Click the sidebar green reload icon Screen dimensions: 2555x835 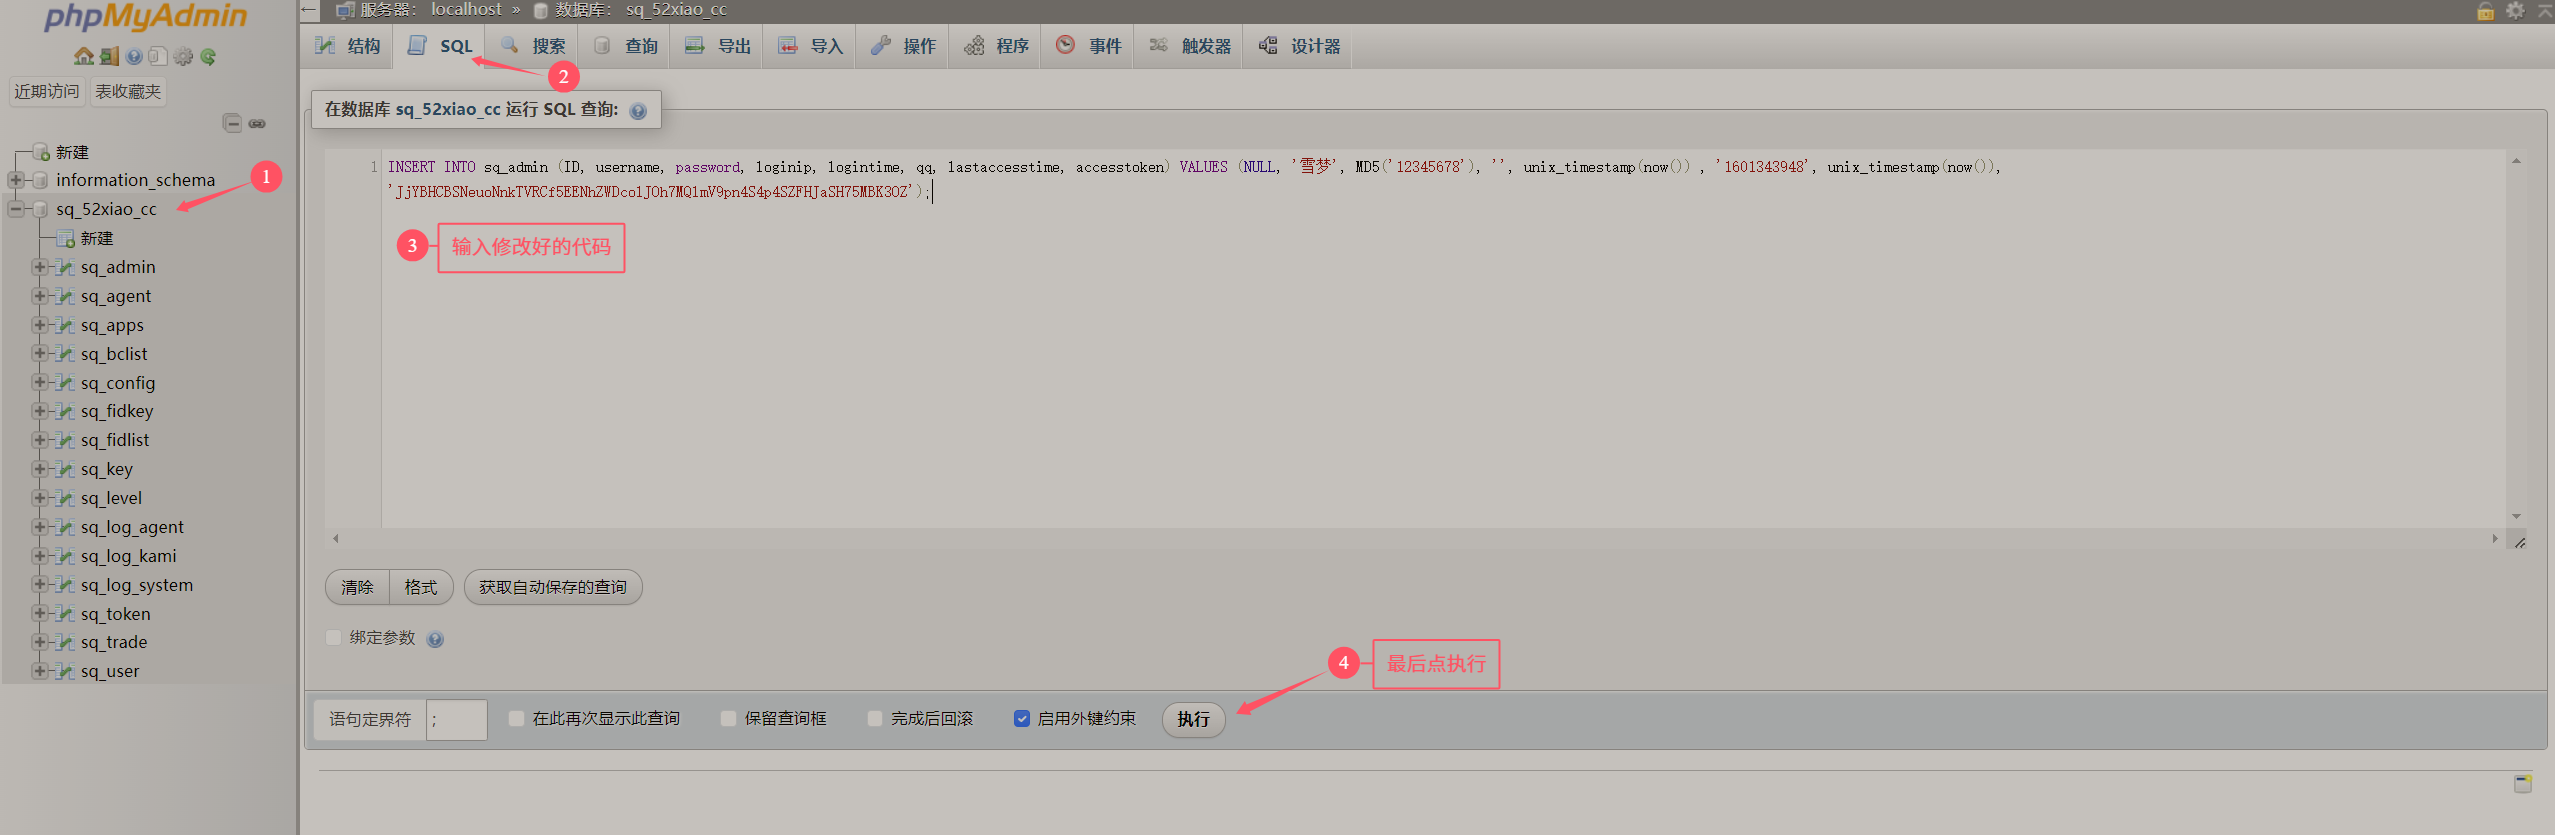(208, 57)
